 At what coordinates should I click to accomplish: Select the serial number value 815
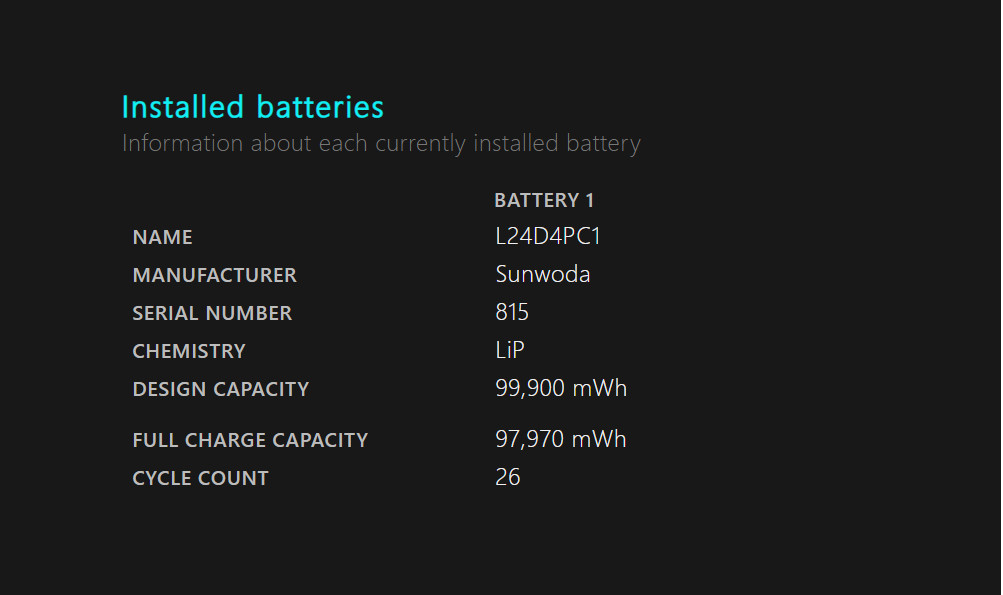tap(512, 312)
